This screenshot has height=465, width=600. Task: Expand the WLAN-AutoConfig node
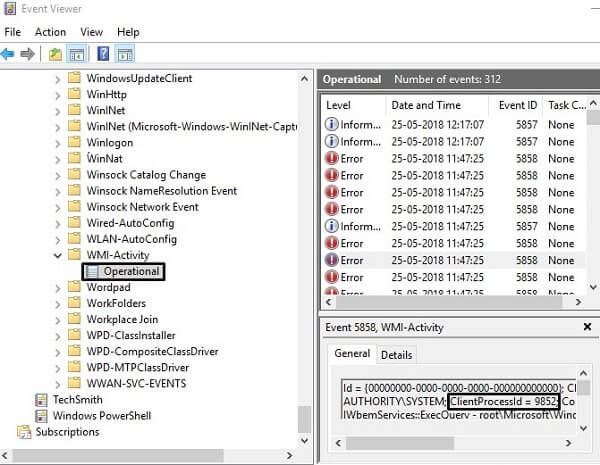coord(58,240)
